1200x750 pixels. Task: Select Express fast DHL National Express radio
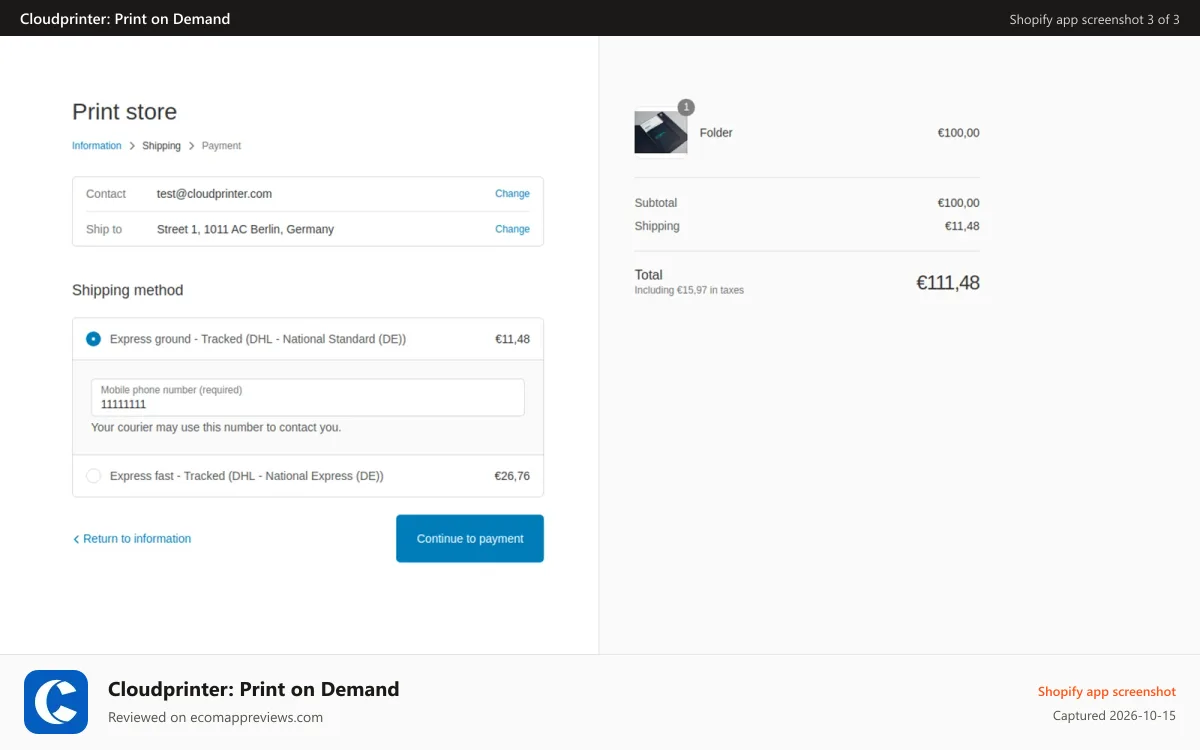click(93, 476)
